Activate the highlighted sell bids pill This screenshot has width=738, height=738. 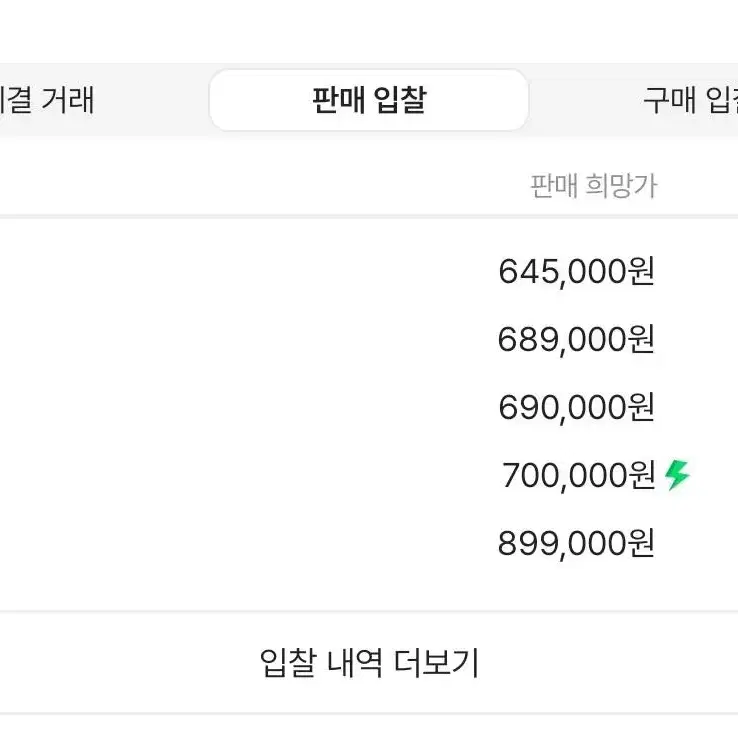pos(369,100)
